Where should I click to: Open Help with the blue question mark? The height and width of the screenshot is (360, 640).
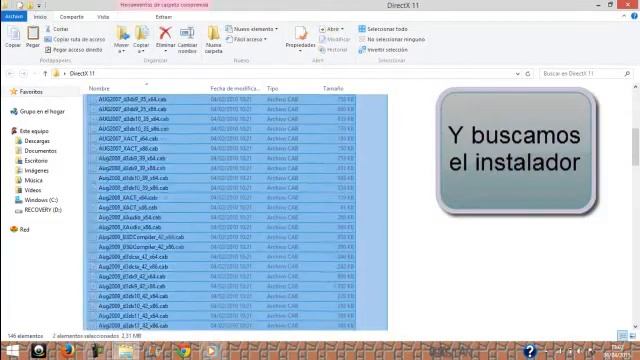[634, 16]
